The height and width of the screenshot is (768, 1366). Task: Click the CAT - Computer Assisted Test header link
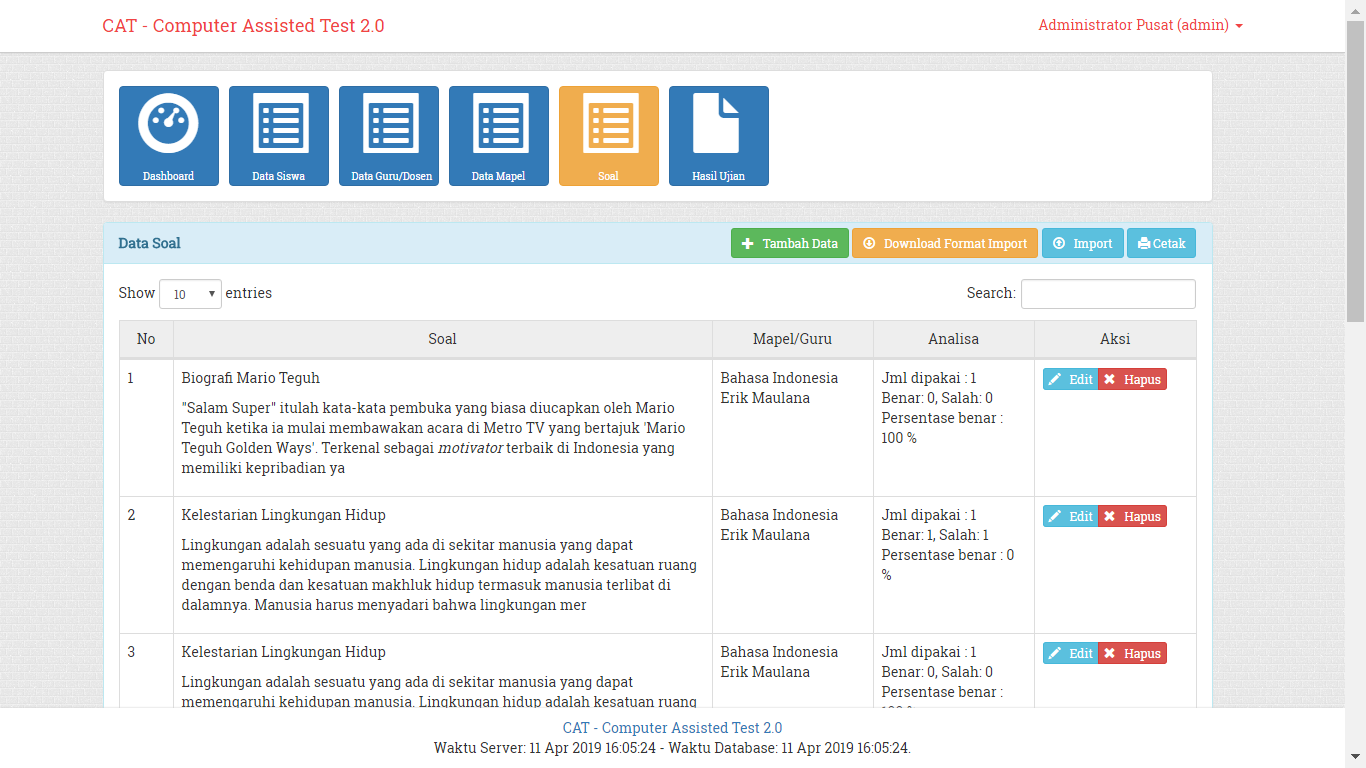(243, 26)
